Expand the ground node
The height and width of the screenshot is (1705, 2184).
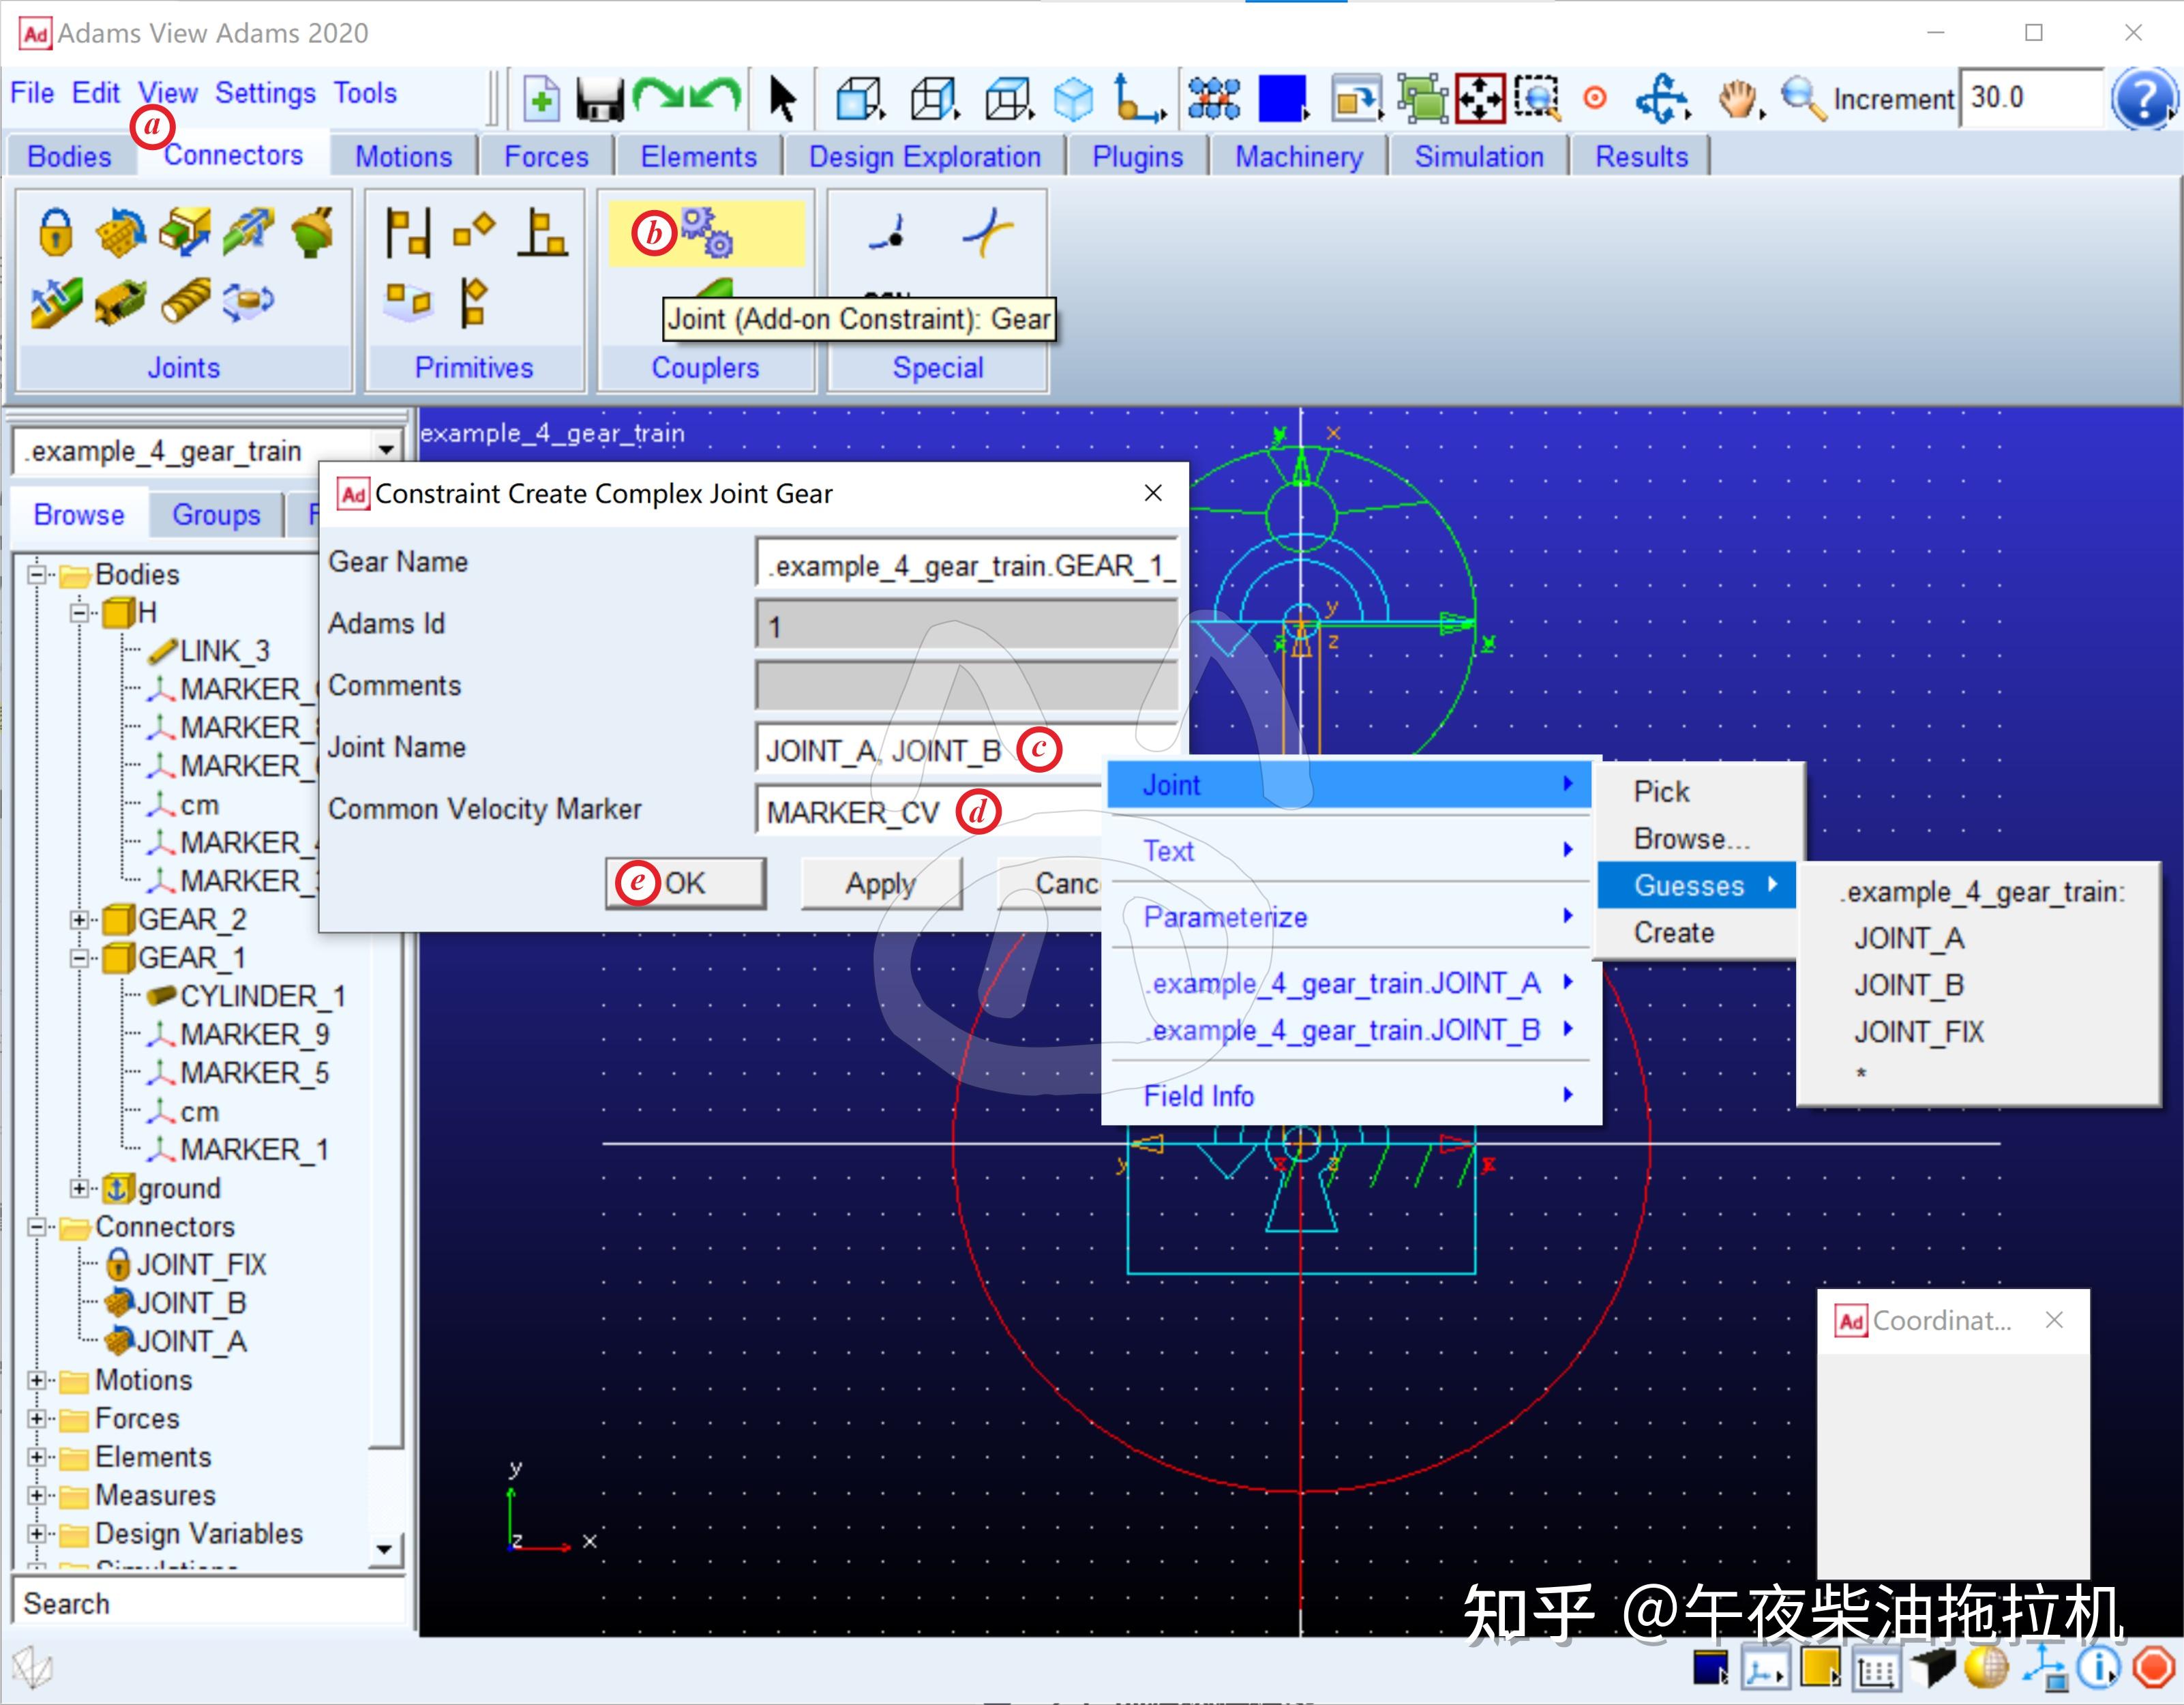click(80, 1188)
